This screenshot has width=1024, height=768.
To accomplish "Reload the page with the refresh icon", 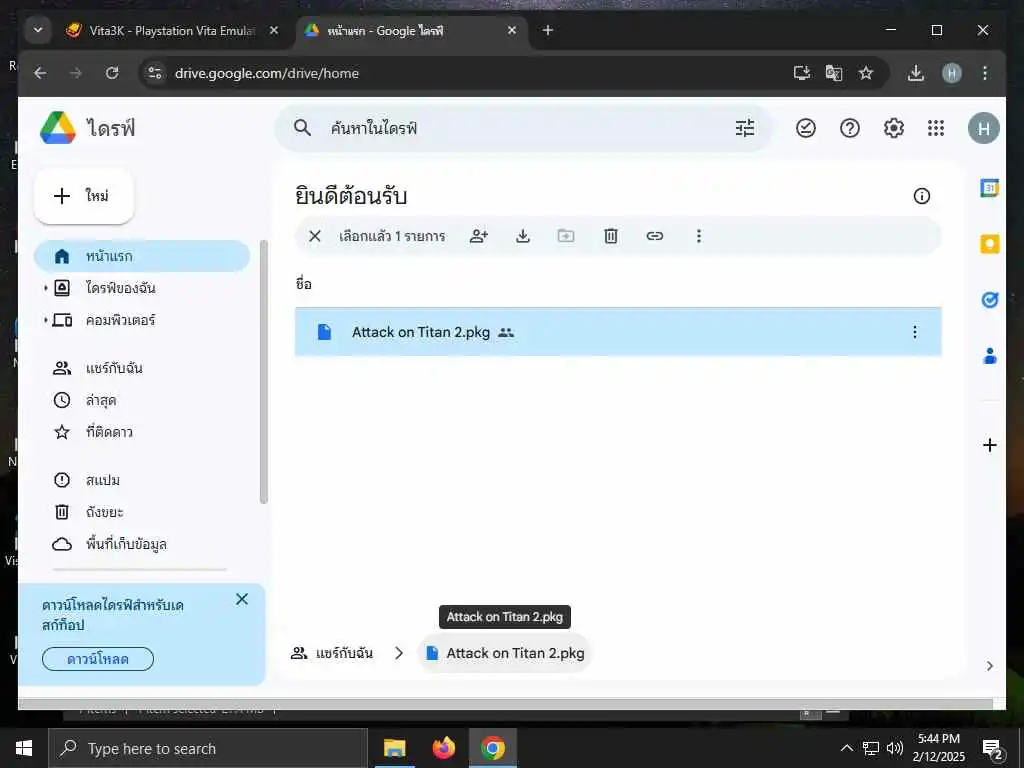I will click(x=112, y=73).
